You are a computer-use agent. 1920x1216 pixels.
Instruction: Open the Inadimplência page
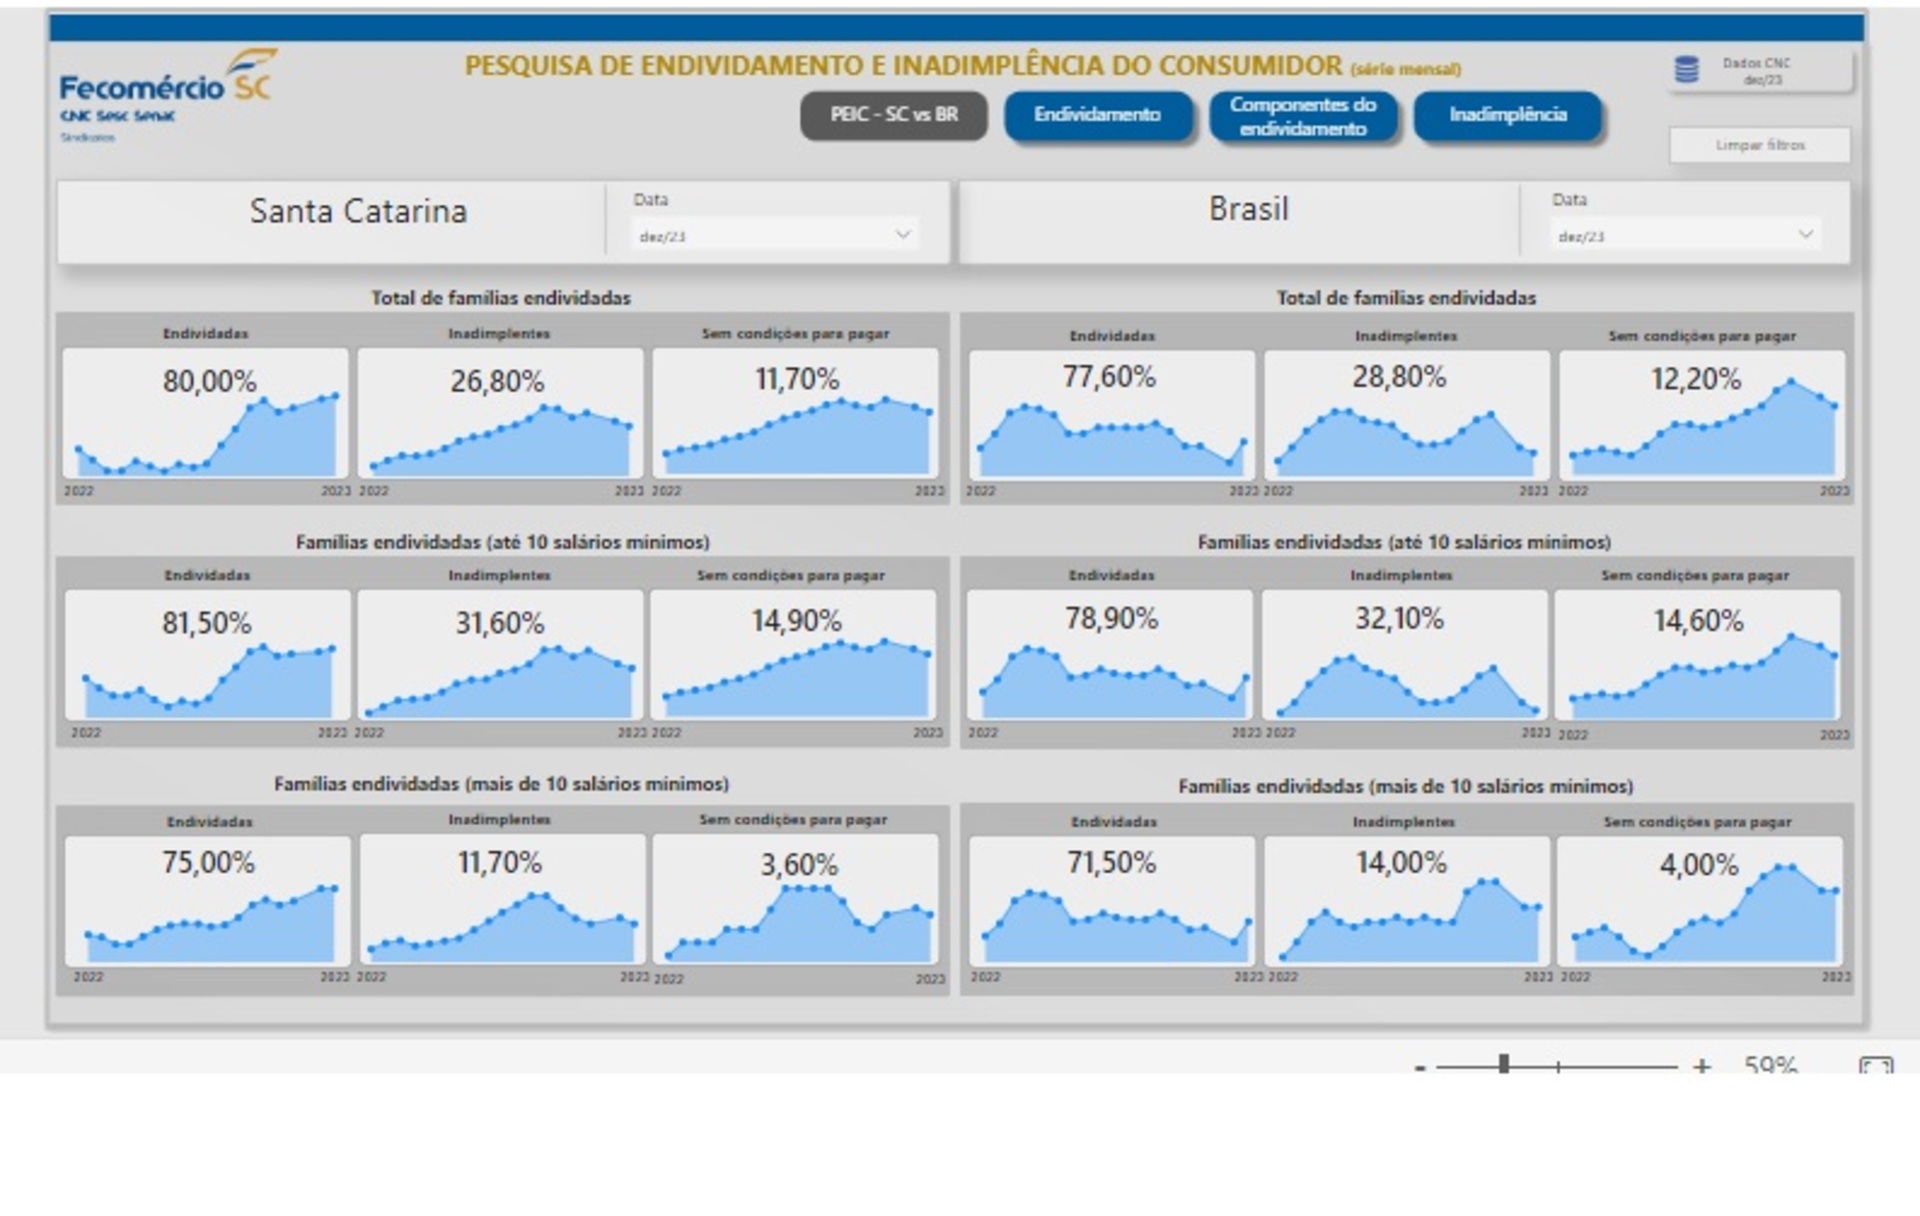[1507, 115]
